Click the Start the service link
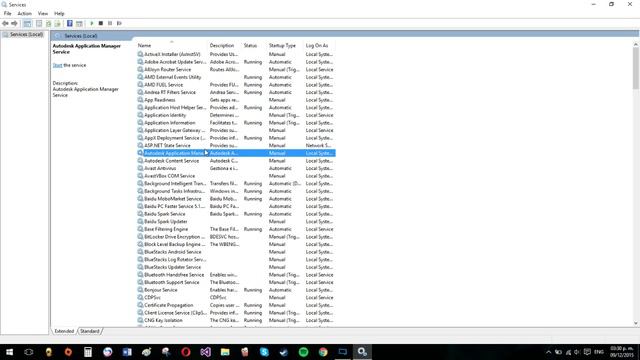 tap(58, 65)
